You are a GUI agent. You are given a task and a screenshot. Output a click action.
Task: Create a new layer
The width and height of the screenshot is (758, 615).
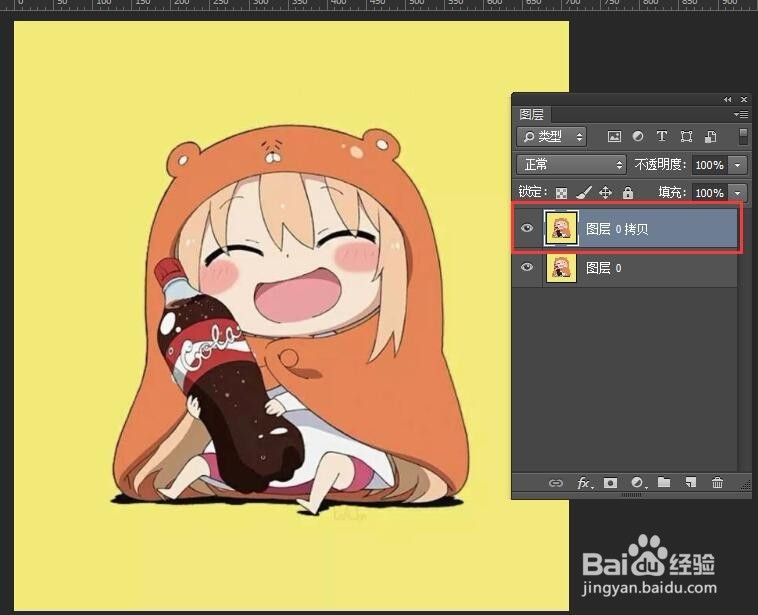pyautogui.click(x=690, y=482)
